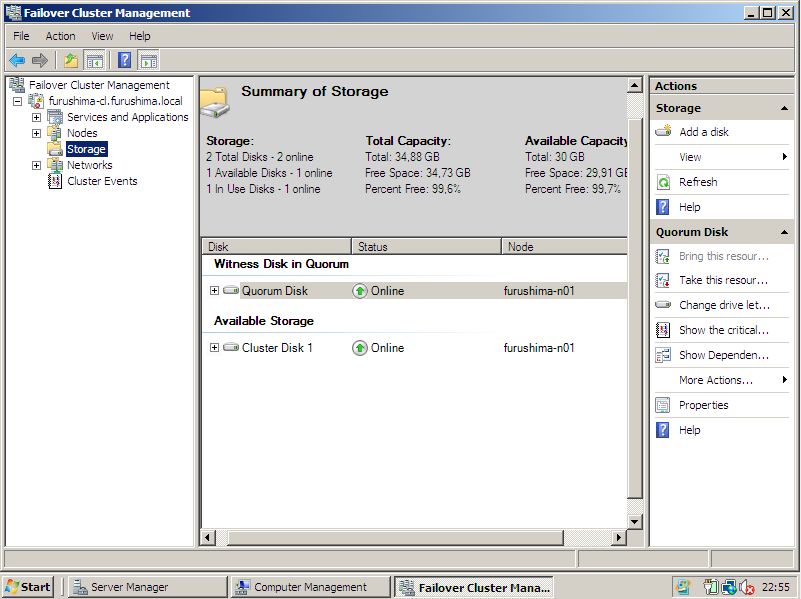Click Refresh in the Actions pane
Image resolution: width=801 pixels, height=599 pixels.
tap(698, 182)
